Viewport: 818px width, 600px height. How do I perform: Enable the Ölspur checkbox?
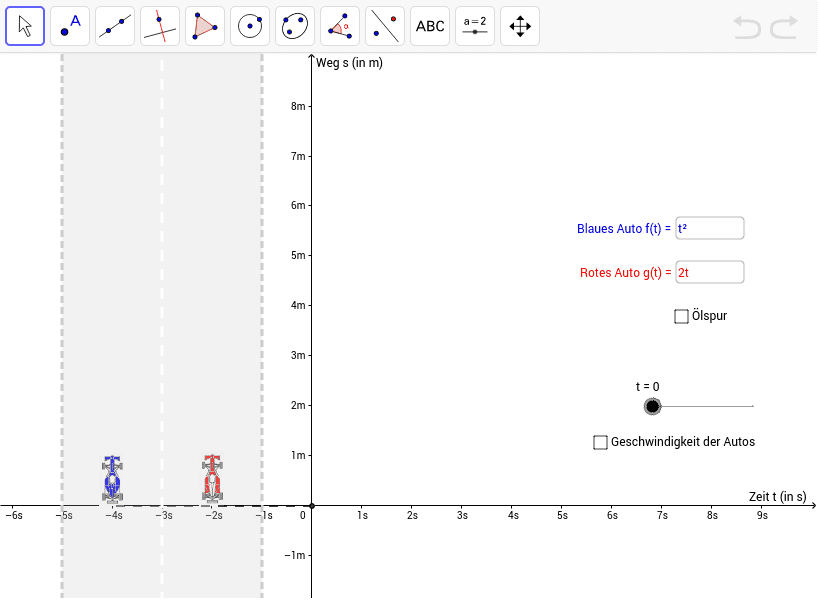click(x=681, y=316)
